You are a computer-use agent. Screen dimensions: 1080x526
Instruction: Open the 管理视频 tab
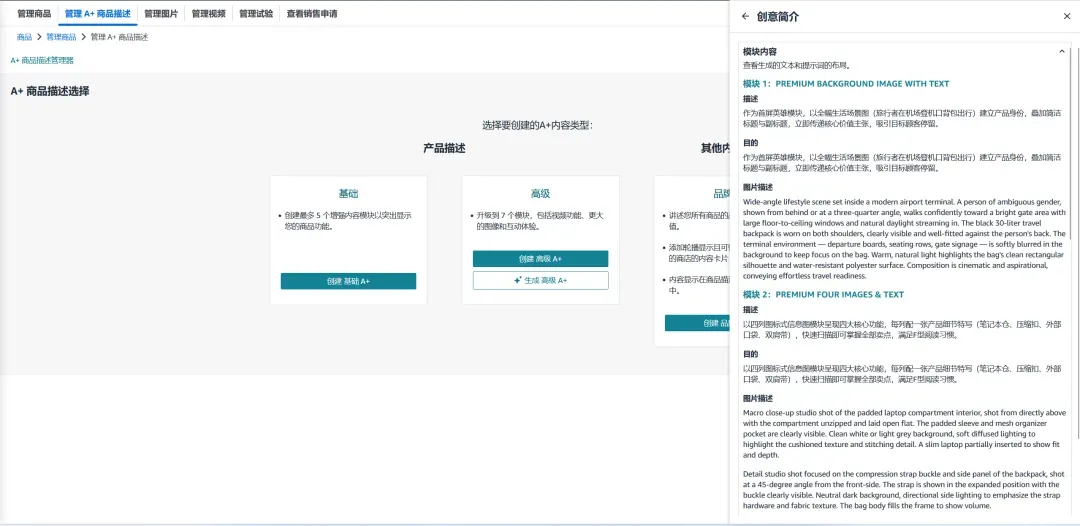coord(208,13)
